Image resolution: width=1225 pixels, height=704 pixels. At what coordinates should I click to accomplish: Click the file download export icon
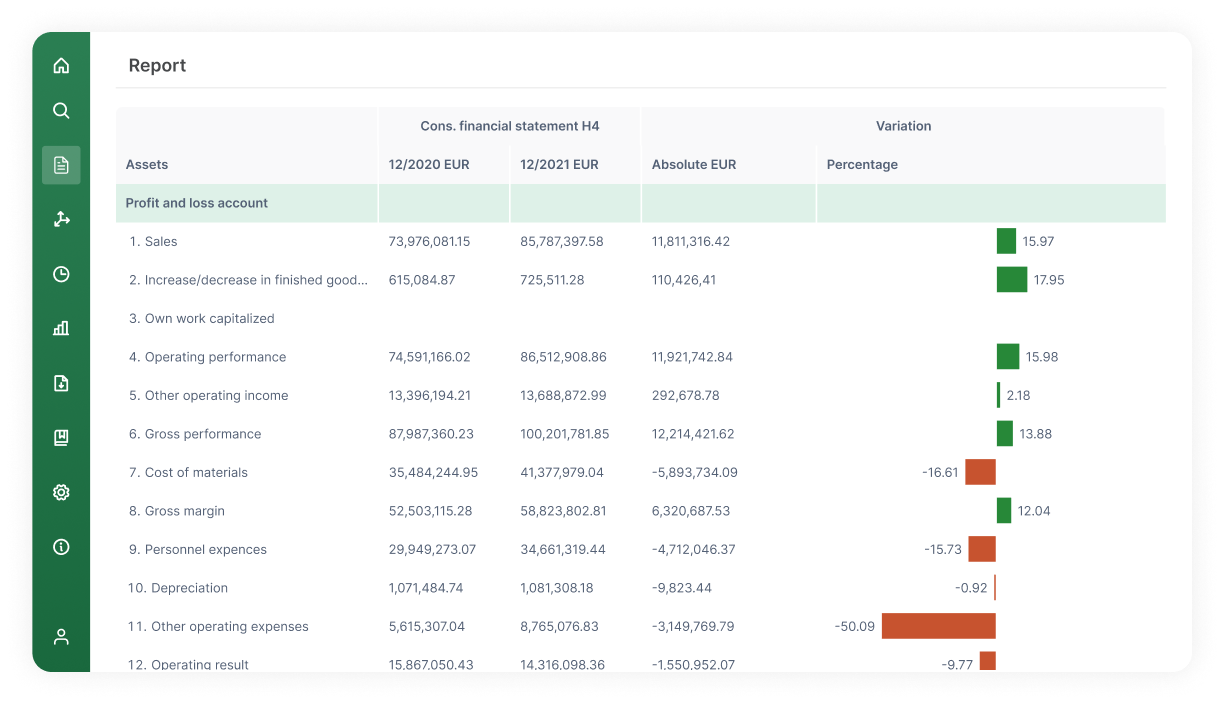click(61, 383)
